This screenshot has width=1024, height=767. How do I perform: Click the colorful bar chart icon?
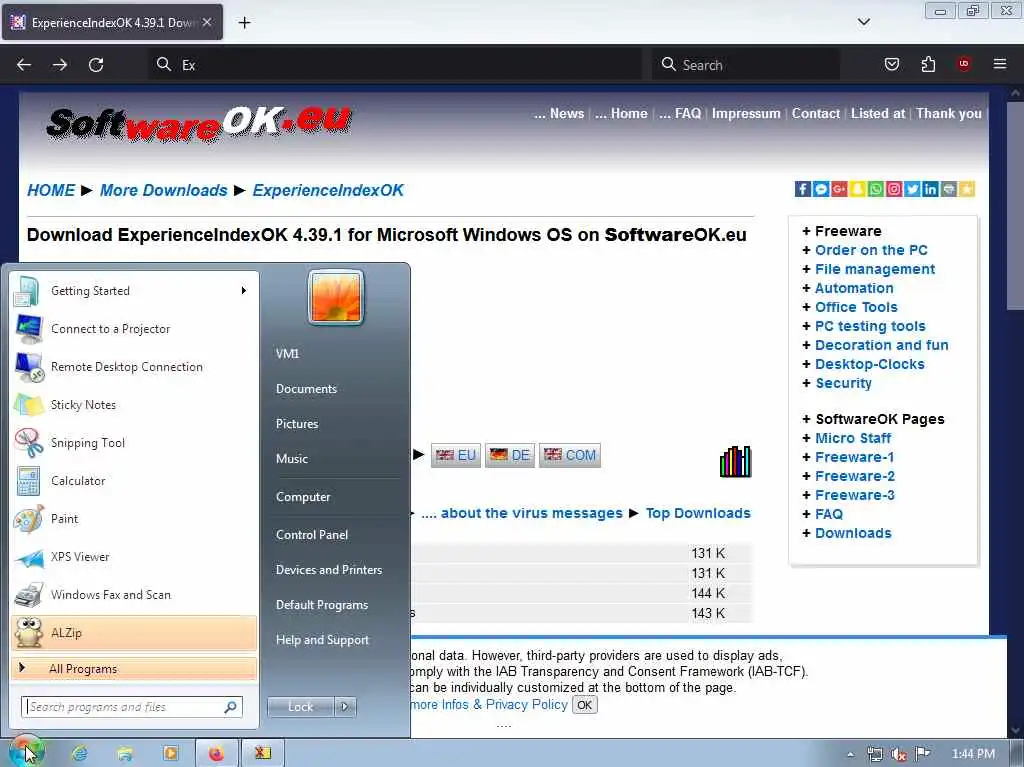click(735, 461)
